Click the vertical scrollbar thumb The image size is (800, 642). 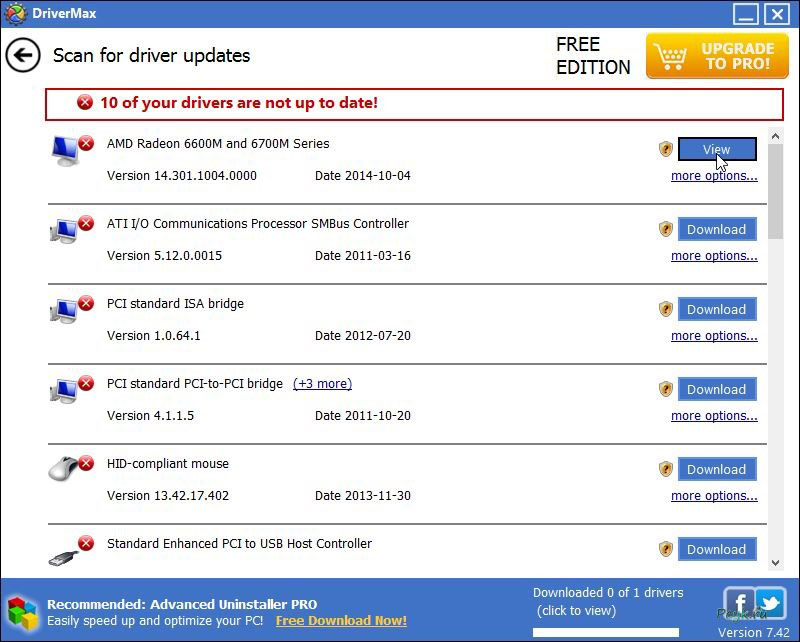pos(776,192)
